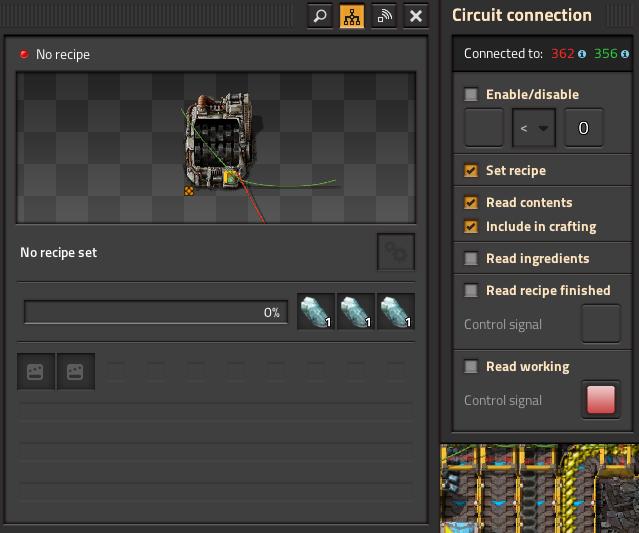Click the red No recipe status indicator
This screenshot has width=639, height=533.
(24, 54)
